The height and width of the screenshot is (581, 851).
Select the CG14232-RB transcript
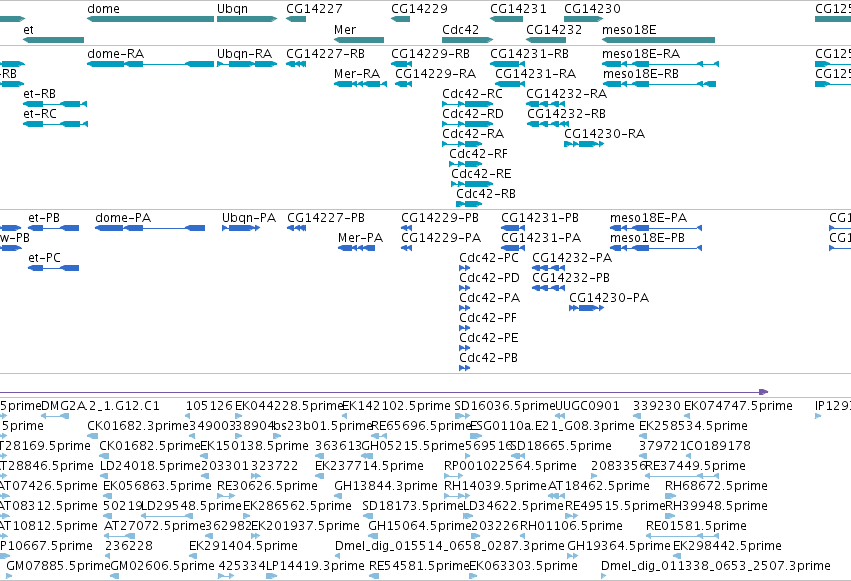click(548, 124)
